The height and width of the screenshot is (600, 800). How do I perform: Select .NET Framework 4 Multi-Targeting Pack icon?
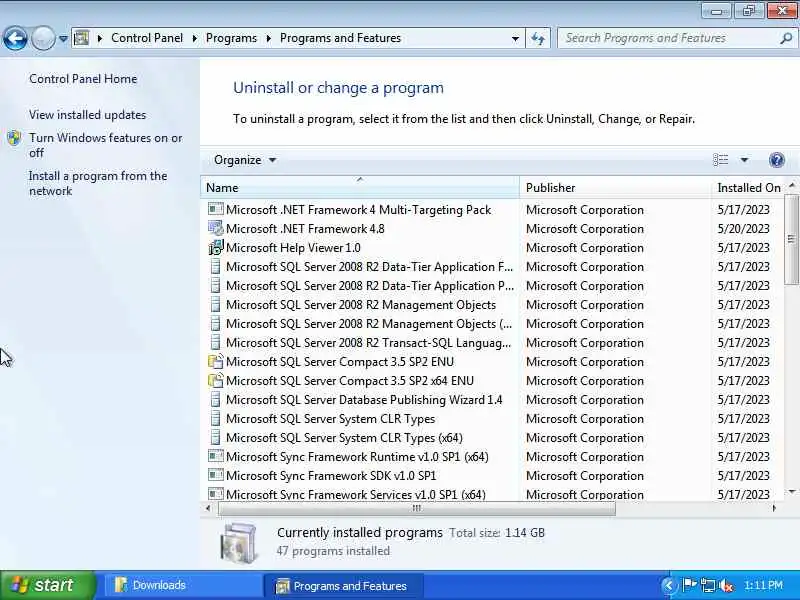[x=216, y=209]
